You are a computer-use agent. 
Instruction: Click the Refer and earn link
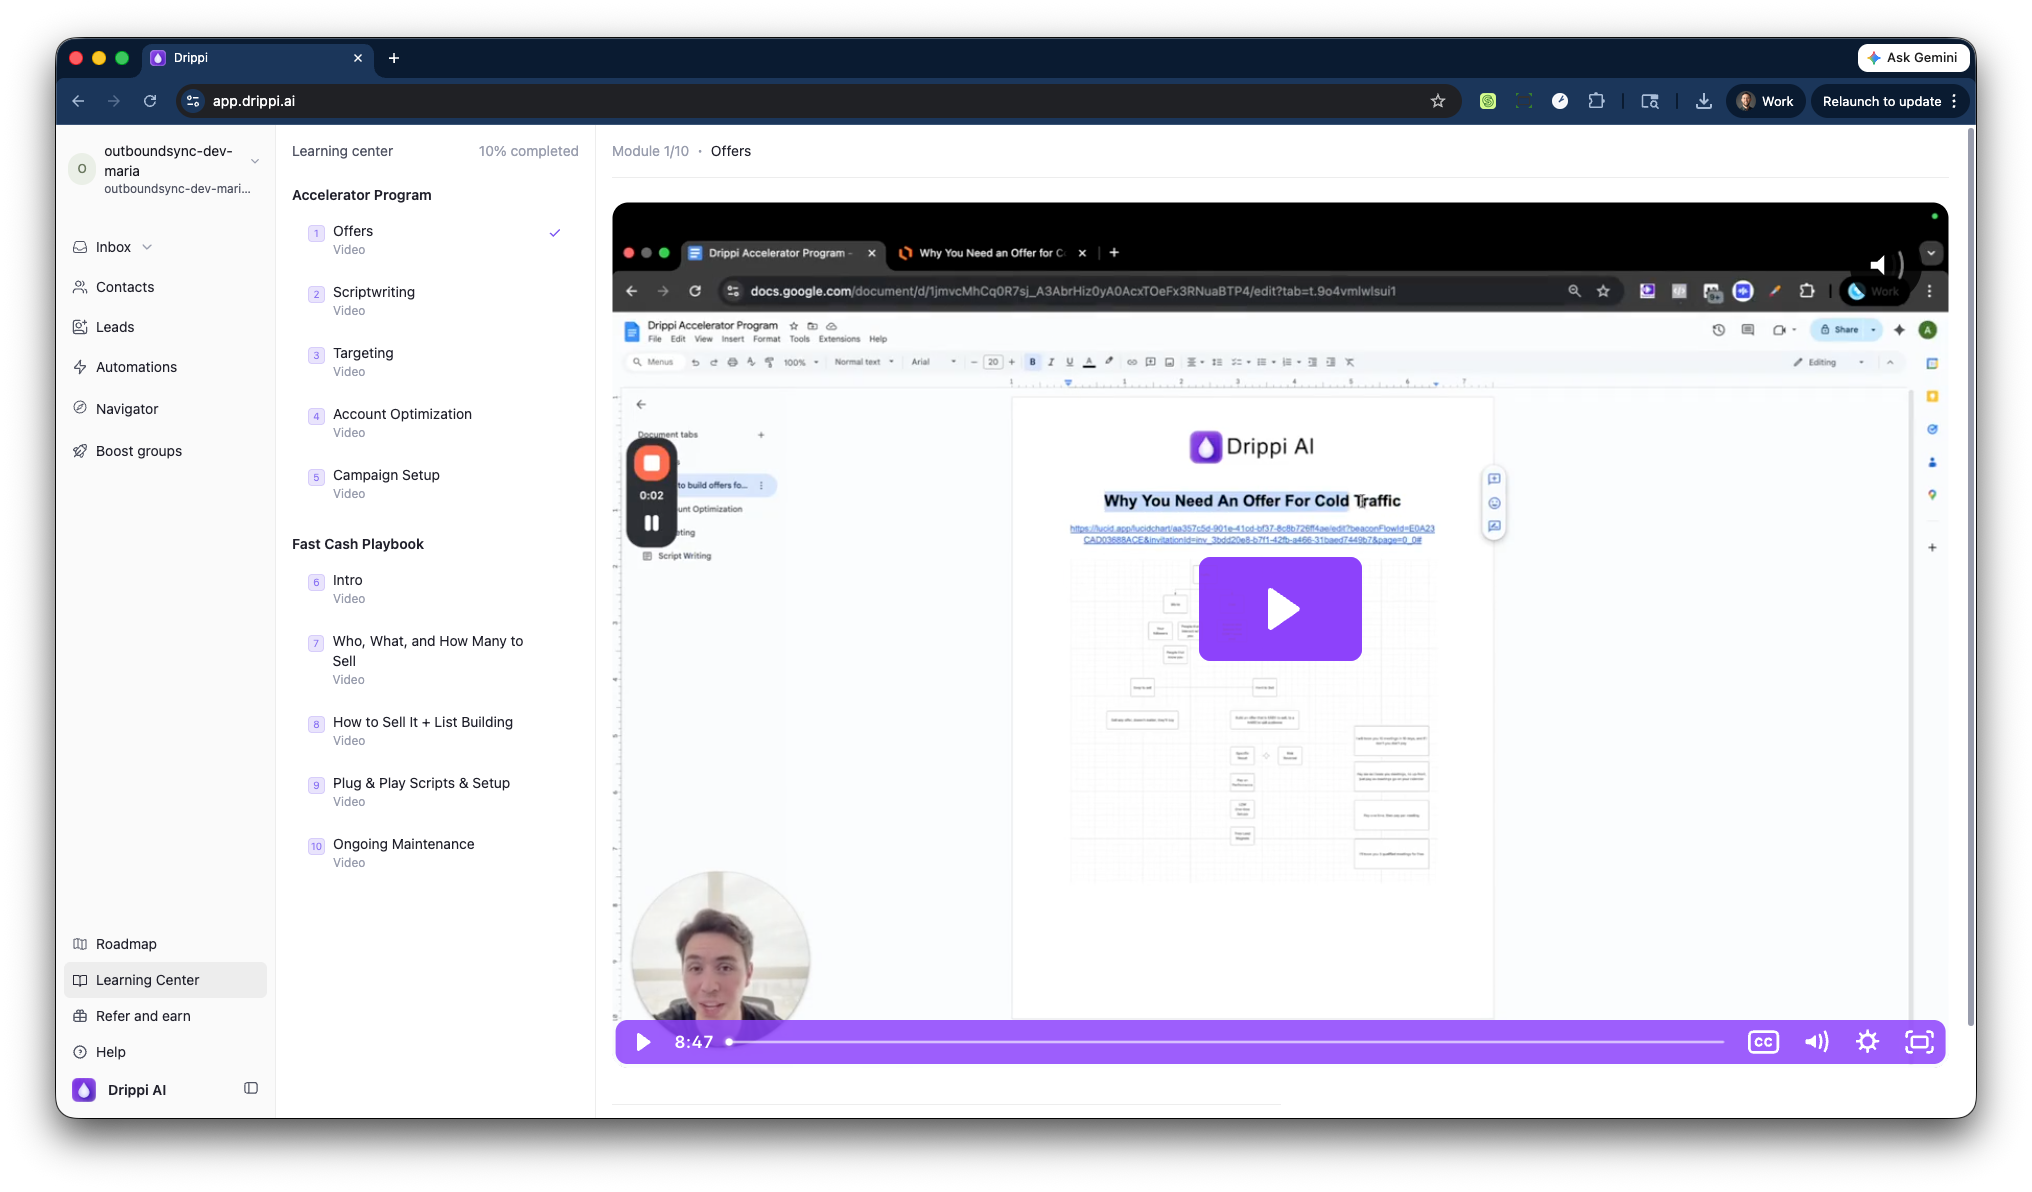point(143,1016)
